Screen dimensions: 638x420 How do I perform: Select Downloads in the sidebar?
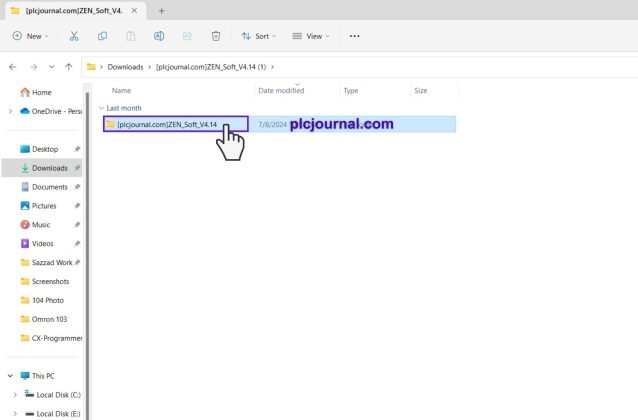click(x=49, y=168)
